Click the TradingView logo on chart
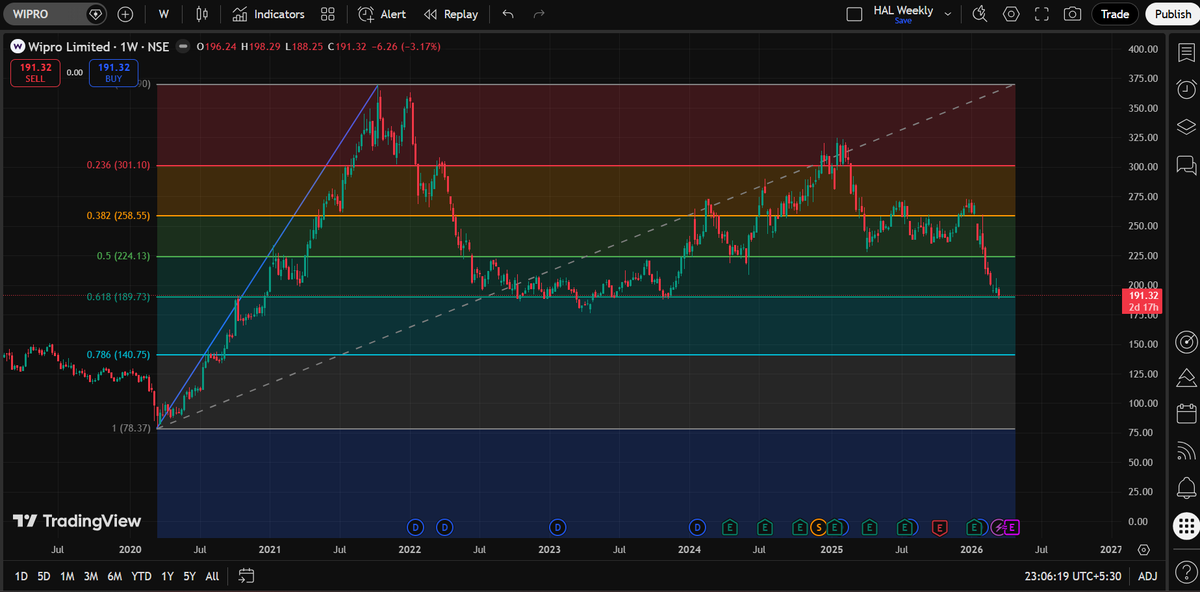Viewport: 1200px width, 592px height. (77, 521)
